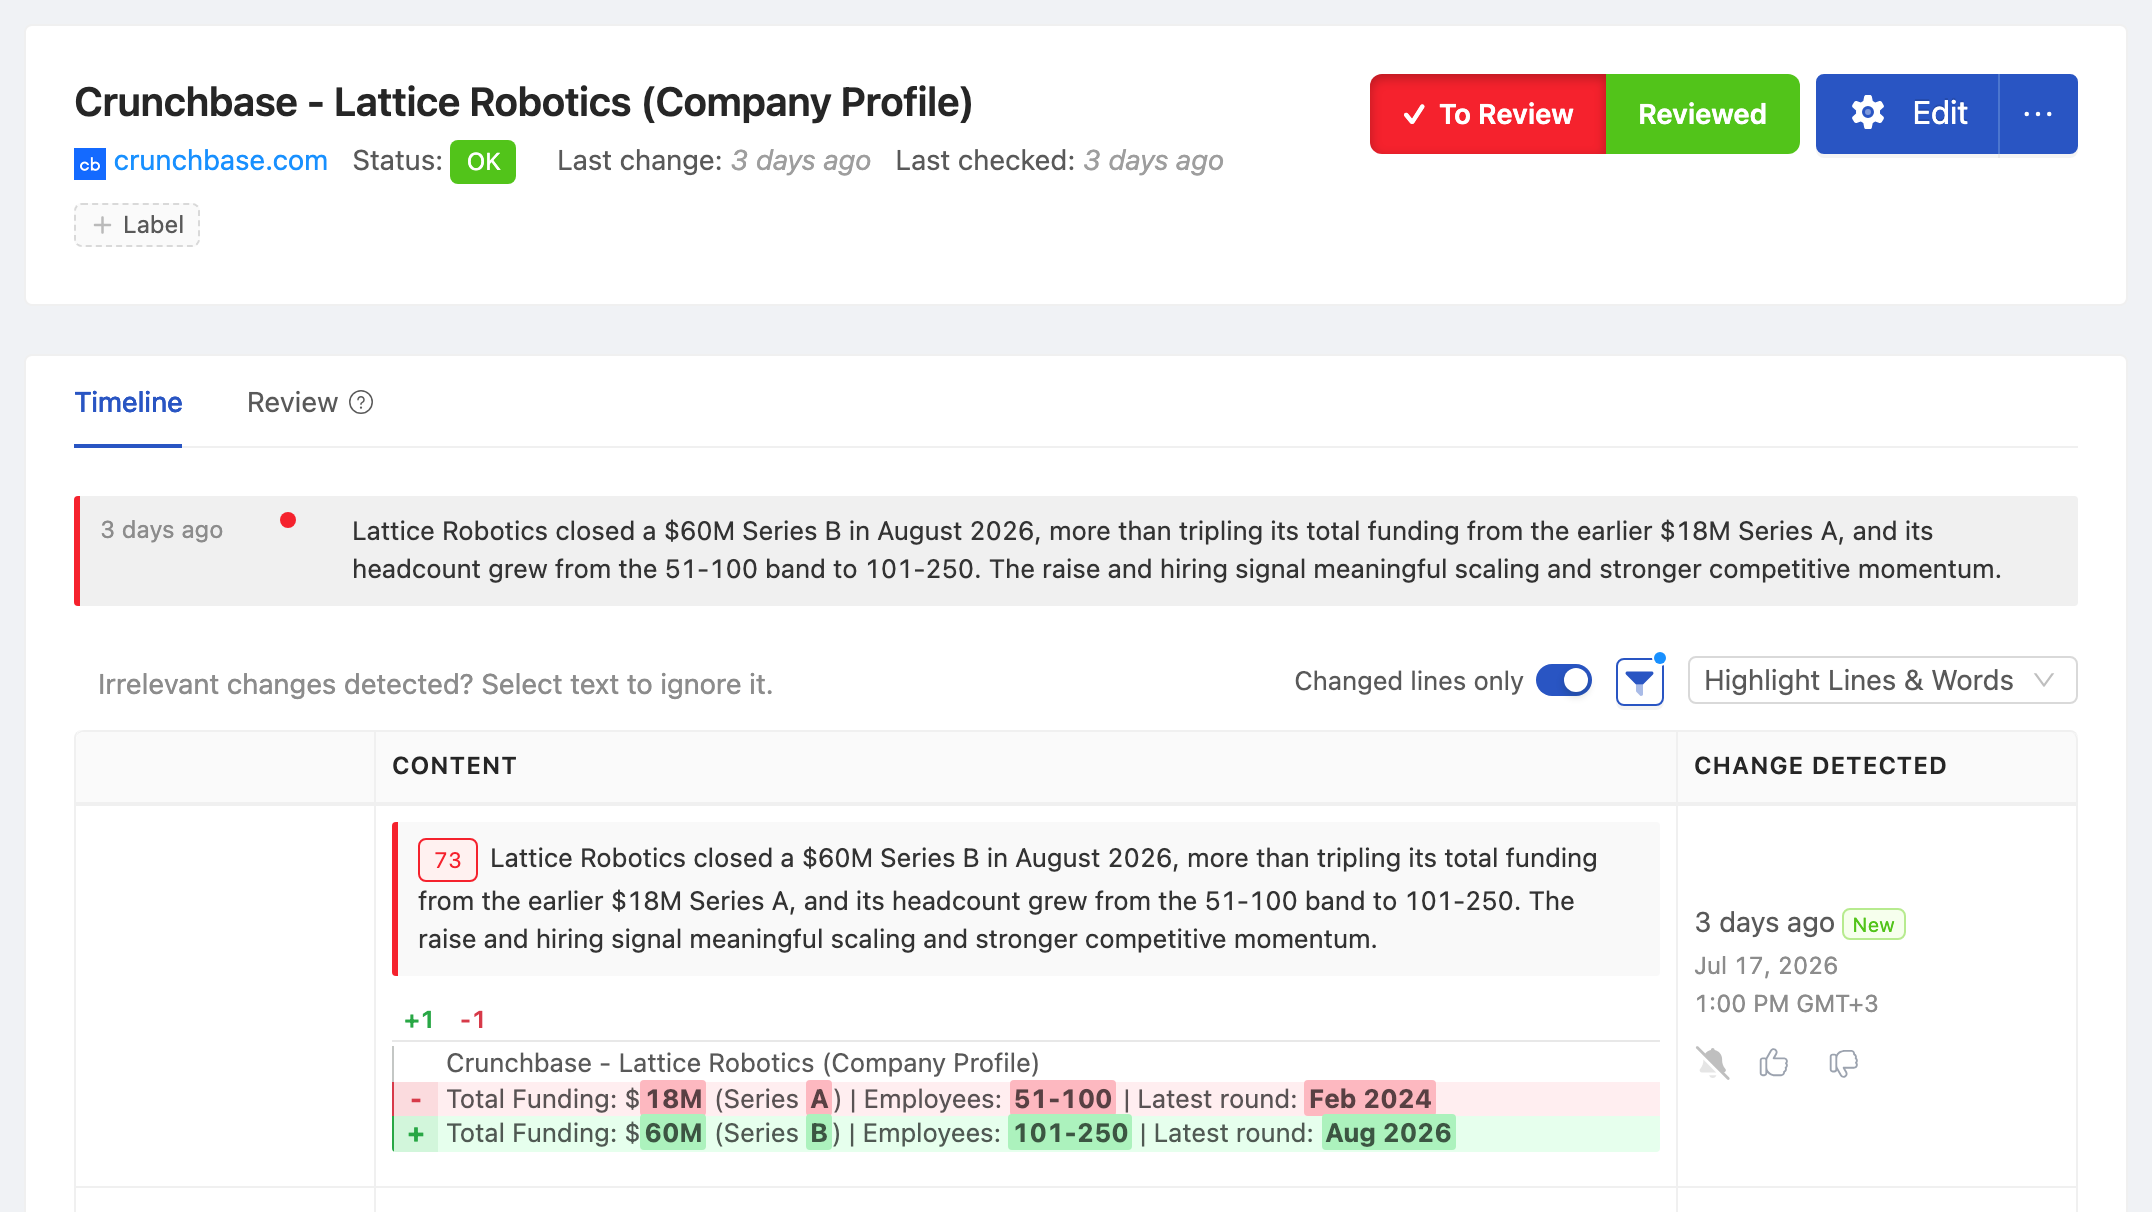Viewport: 2152px width, 1212px height.
Task: Click the highlighted 101-250 employees value
Action: 1070,1134
